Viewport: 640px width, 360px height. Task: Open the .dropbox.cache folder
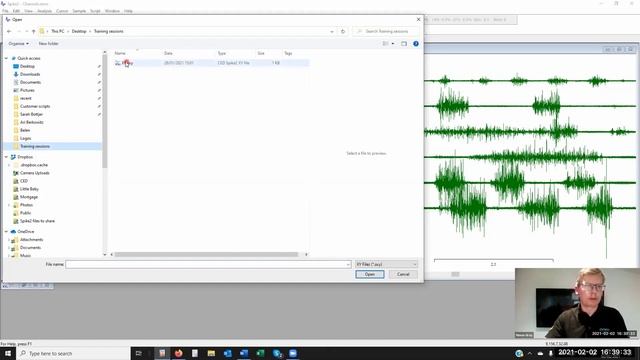pos(34,165)
